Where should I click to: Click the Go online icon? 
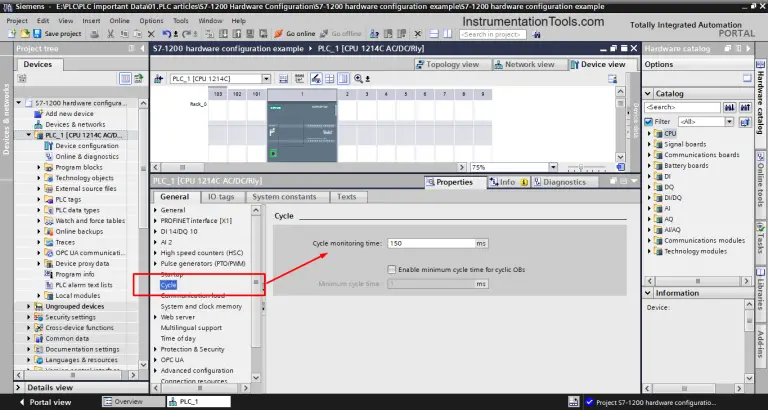click(278, 34)
